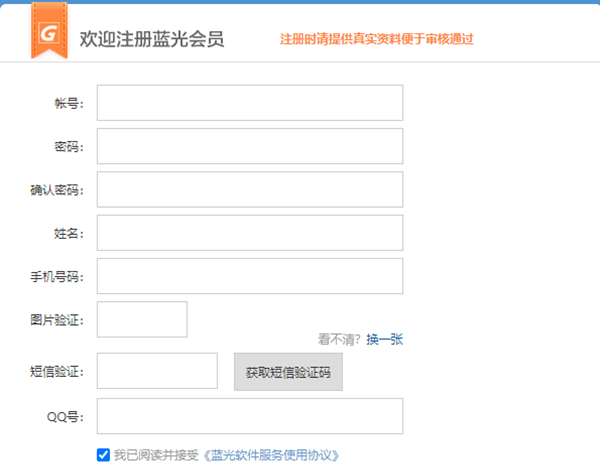Viewport: 600px width, 468px height.
Task: Click the 短信验证 label
Action: (57, 371)
